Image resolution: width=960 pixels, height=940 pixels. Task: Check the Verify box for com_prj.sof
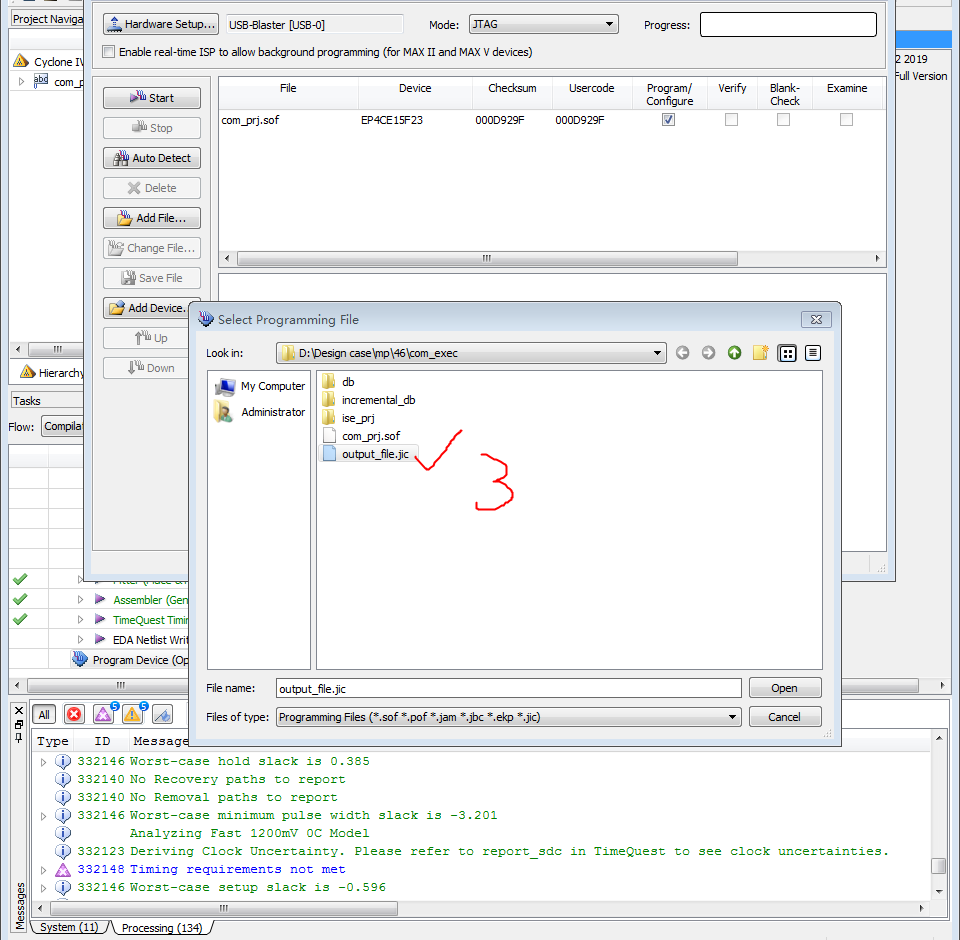pyautogui.click(x=731, y=119)
